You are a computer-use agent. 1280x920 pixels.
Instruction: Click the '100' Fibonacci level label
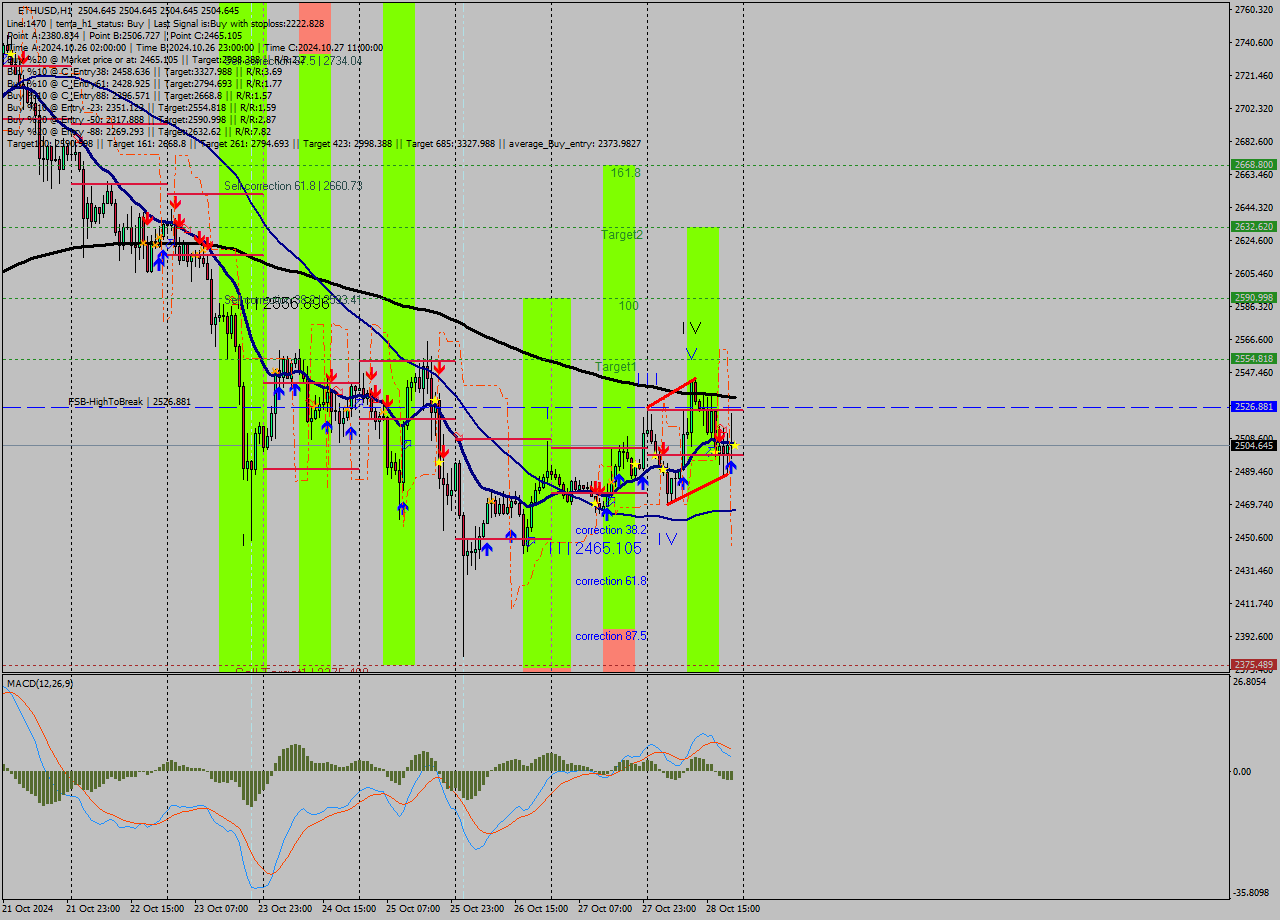coord(628,306)
